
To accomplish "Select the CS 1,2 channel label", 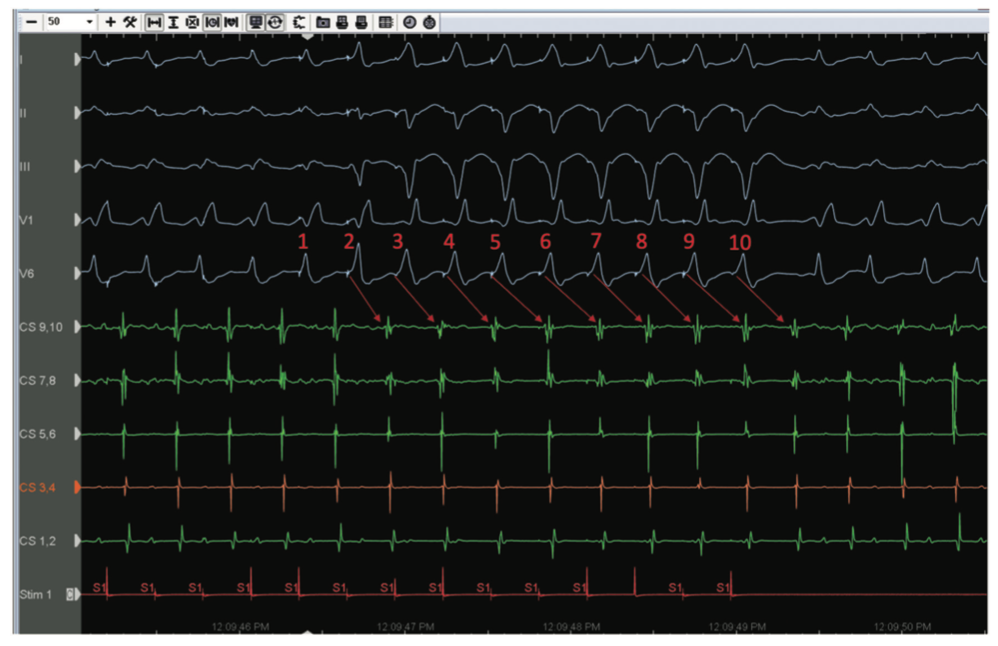I will click(x=40, y=541).
